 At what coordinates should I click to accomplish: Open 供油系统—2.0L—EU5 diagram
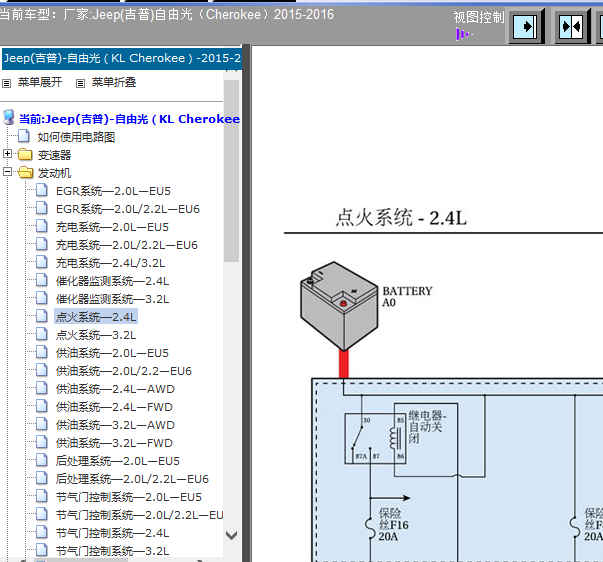coord(112,353)
